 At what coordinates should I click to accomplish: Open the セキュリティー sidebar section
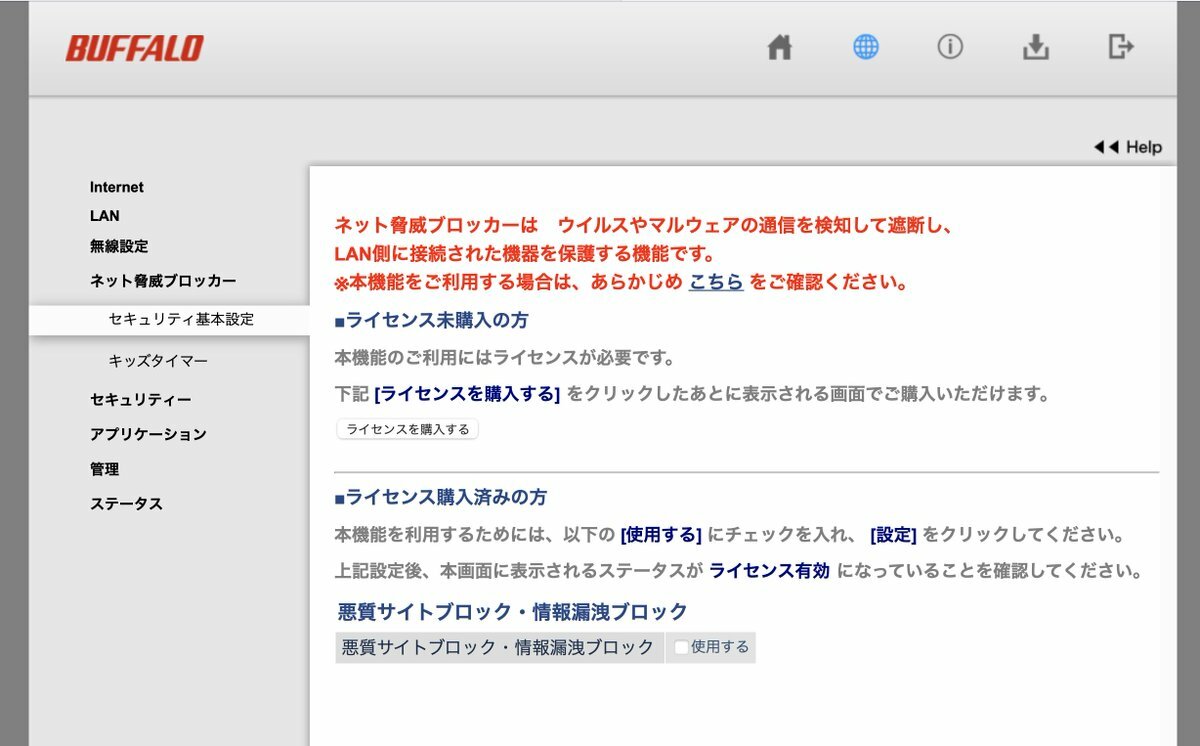coord(140,399)
